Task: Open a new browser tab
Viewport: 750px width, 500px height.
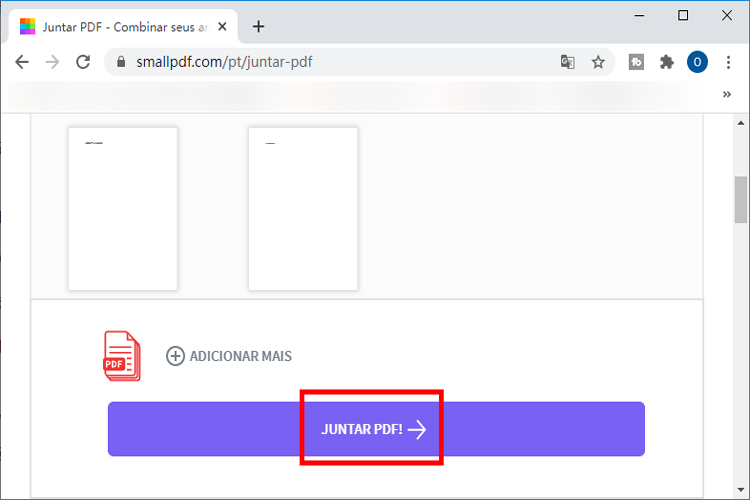Action: pos(258,26)
